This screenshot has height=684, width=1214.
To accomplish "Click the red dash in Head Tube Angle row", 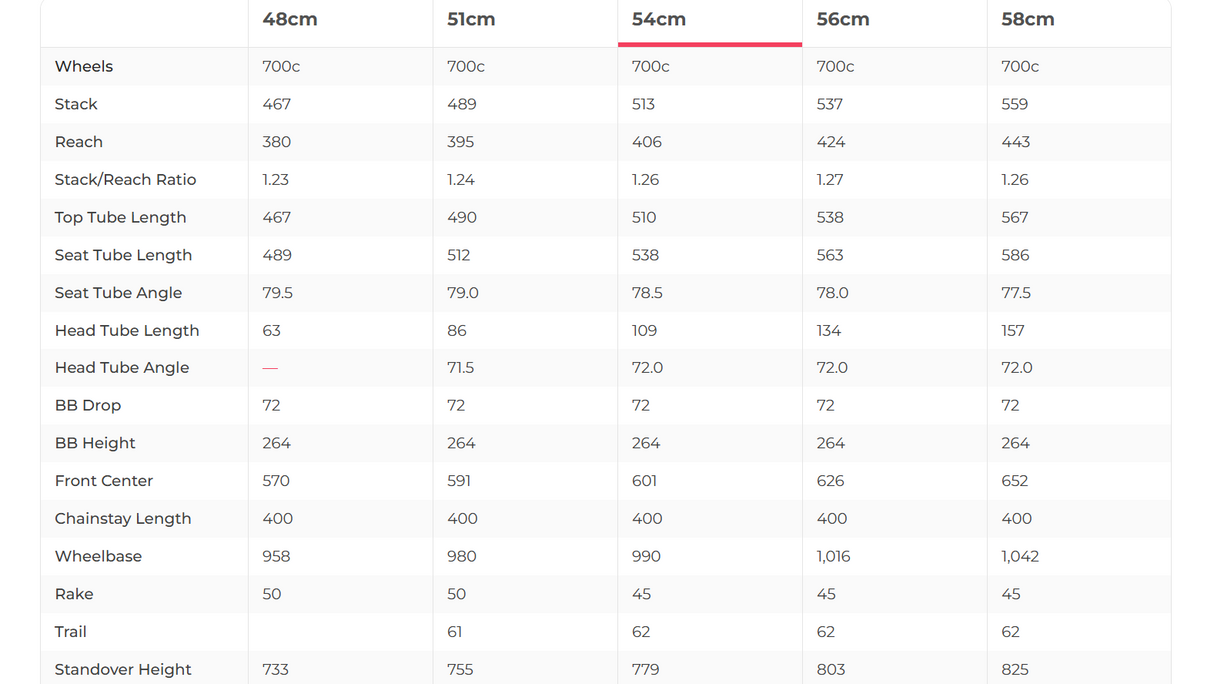I will point(270,368).
